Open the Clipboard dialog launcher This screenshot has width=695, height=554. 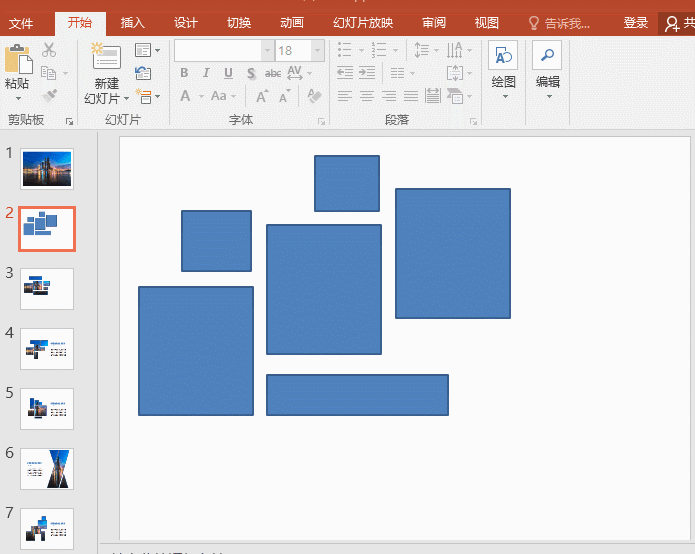coord(69,121)
